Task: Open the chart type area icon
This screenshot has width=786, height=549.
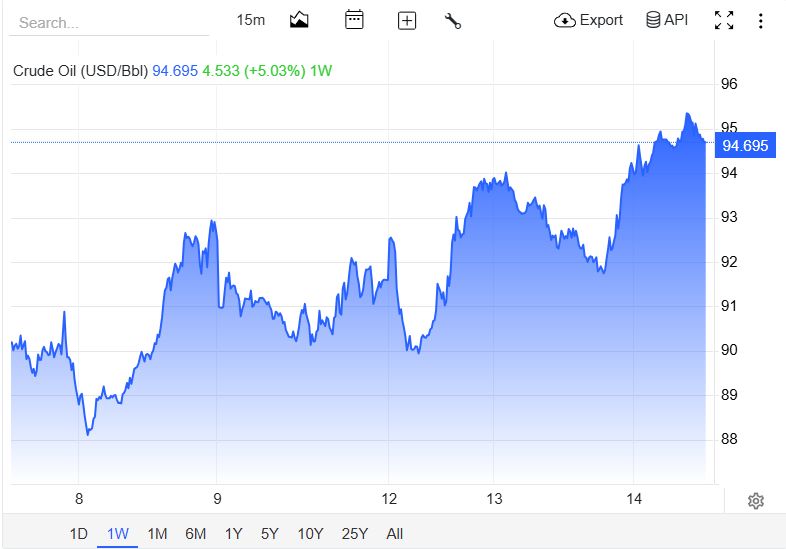Action: pyautogui.click(x=299, y=20)
